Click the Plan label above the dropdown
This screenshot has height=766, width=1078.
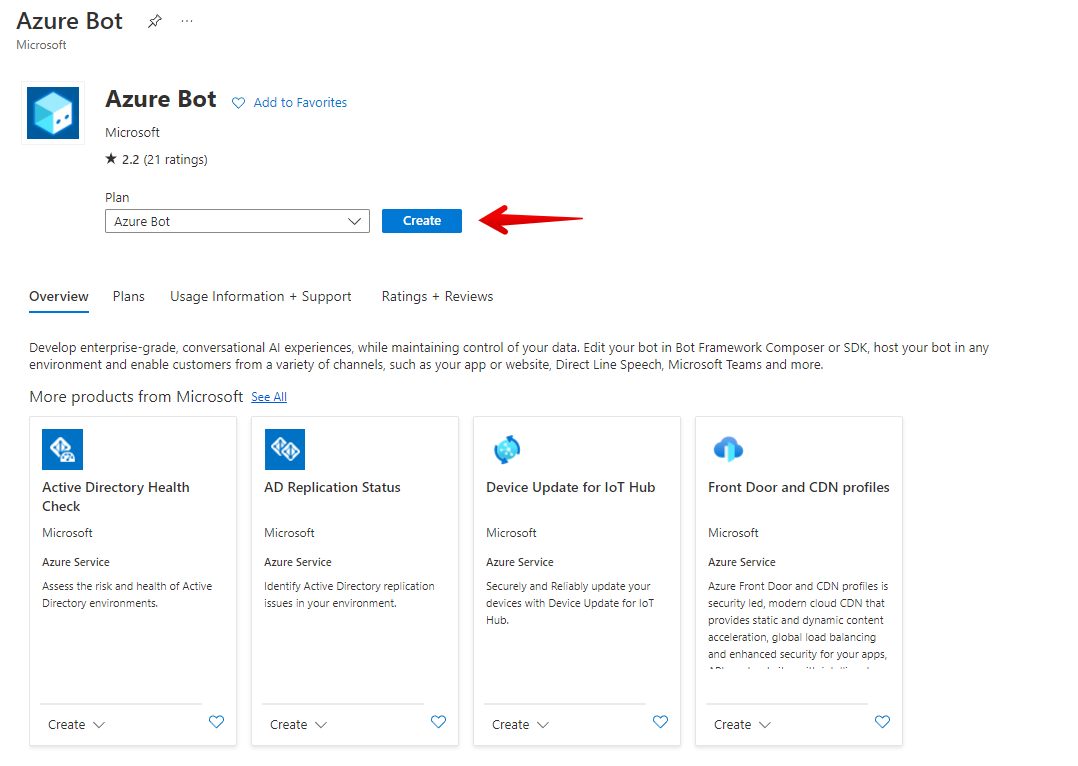click(117, 197)
